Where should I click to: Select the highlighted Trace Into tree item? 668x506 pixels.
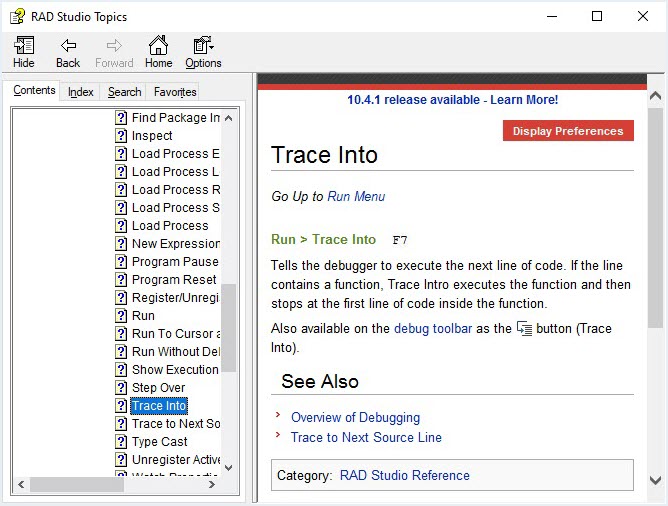coord(159,405)
